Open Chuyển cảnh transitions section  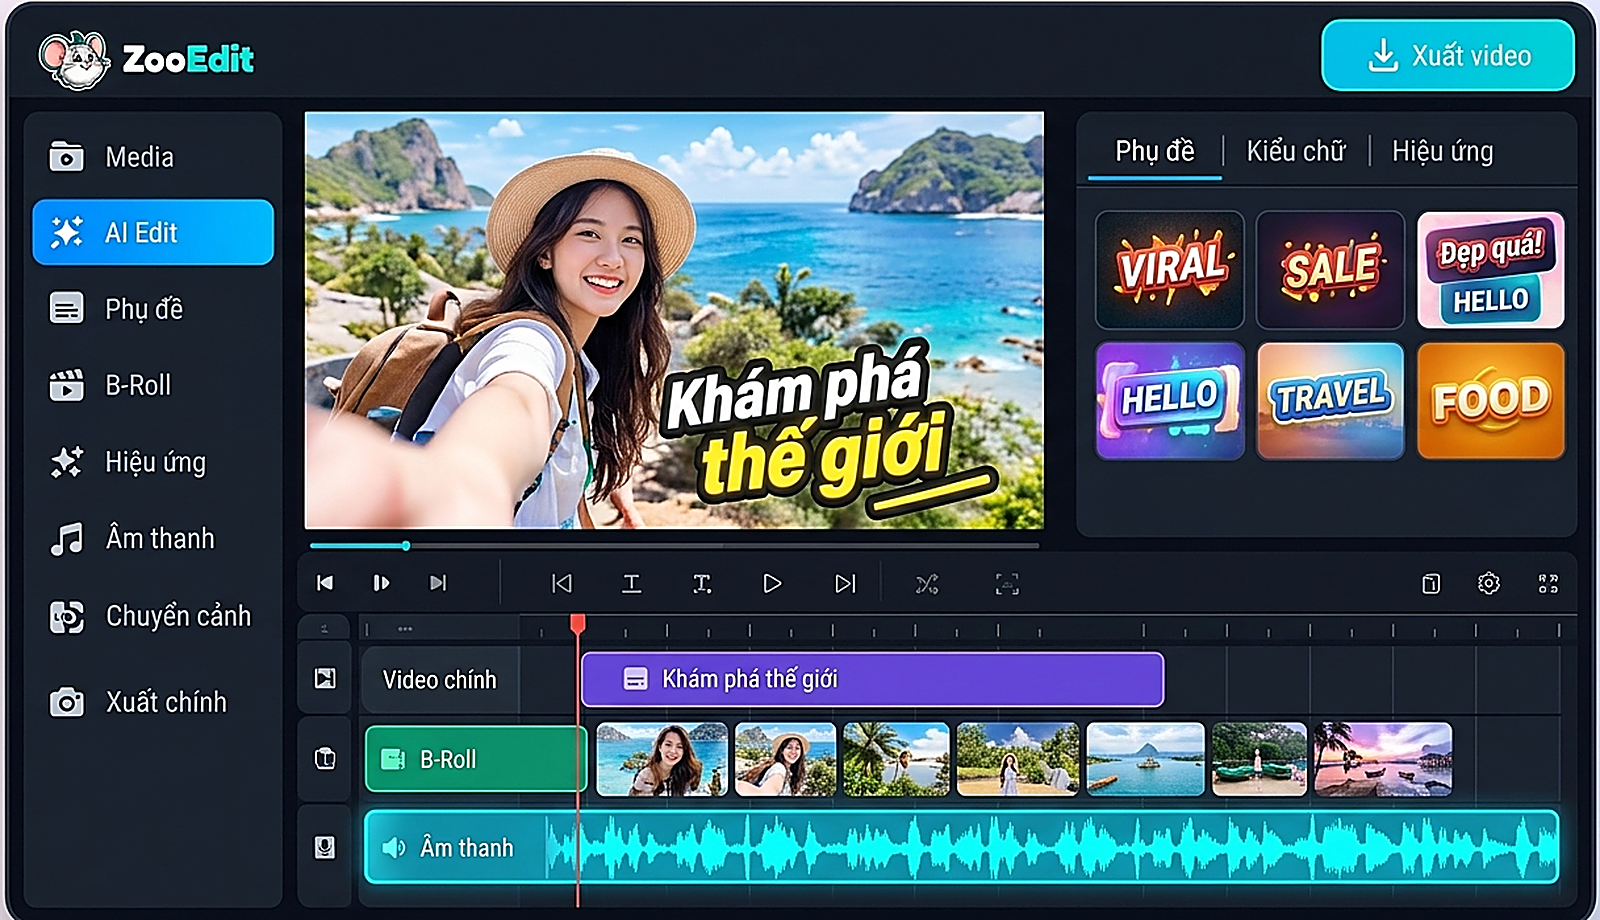tap(152, 616)
